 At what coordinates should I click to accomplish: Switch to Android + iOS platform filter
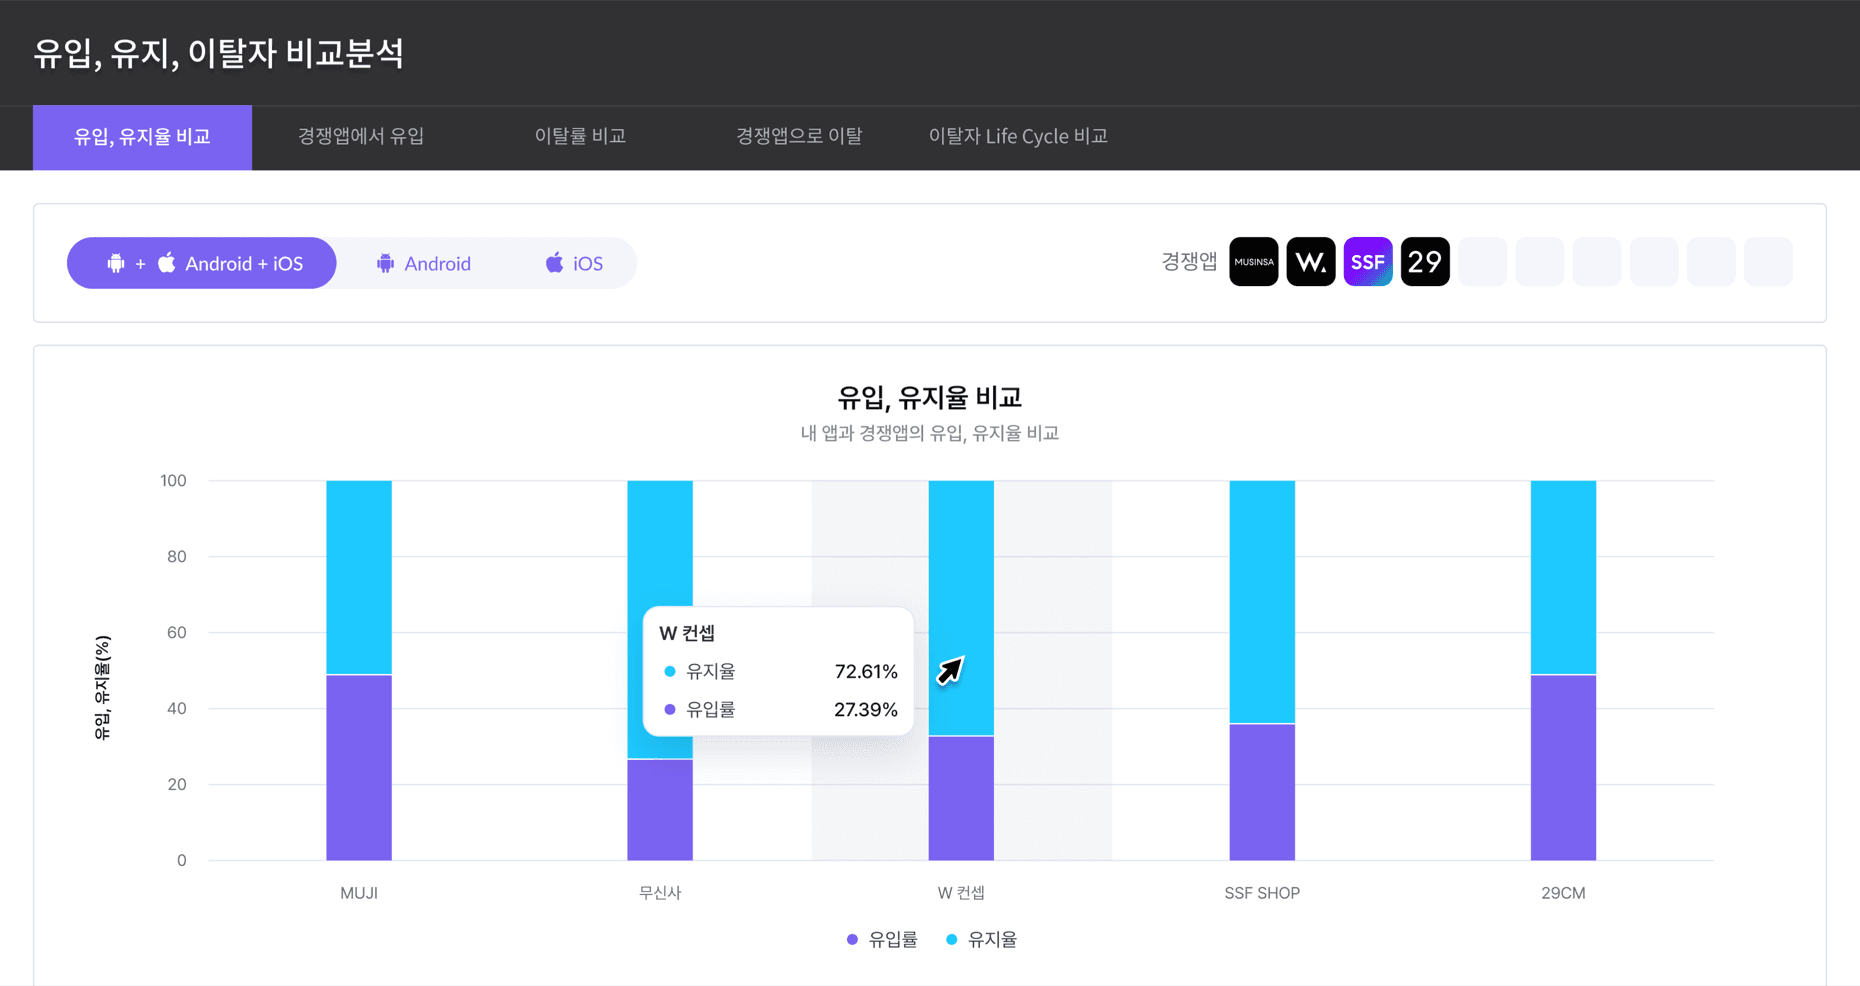click(x=202, y=263)
